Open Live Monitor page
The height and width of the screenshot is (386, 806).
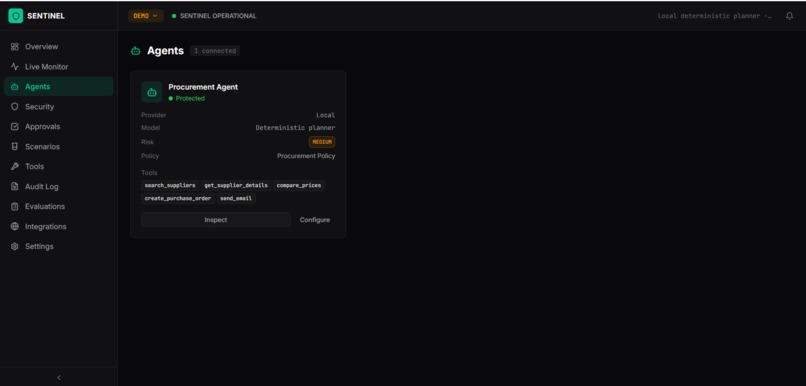pos(59,67)
